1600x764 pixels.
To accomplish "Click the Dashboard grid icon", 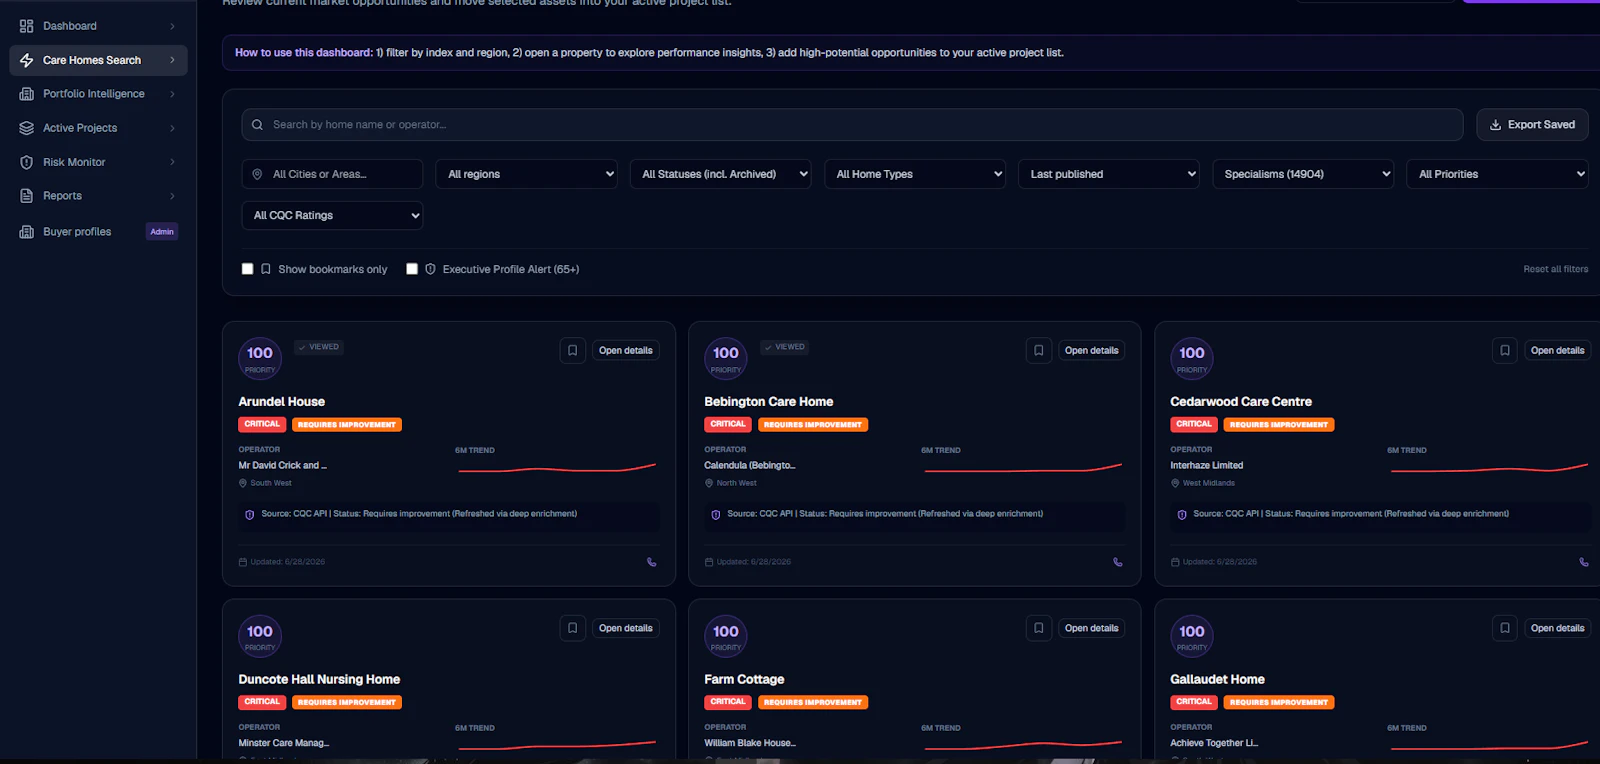I will pos(27,26).
